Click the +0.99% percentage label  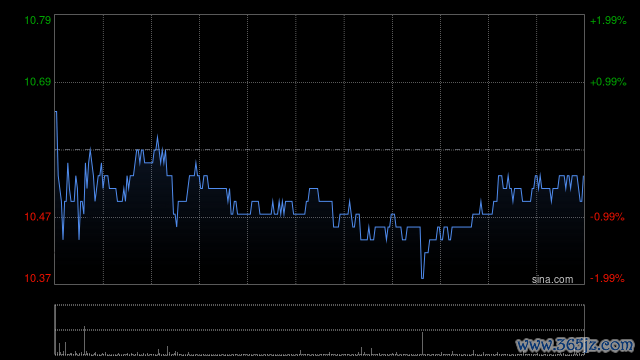tap(608, 82)
